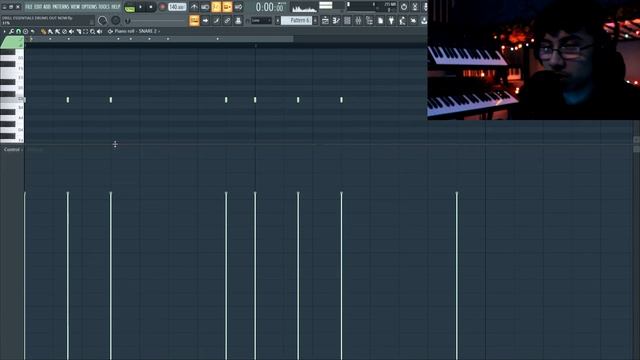This screenshot has height=360, width=640.
Task: Click the rightmost velocity bar
Action: tap(457, 276)
